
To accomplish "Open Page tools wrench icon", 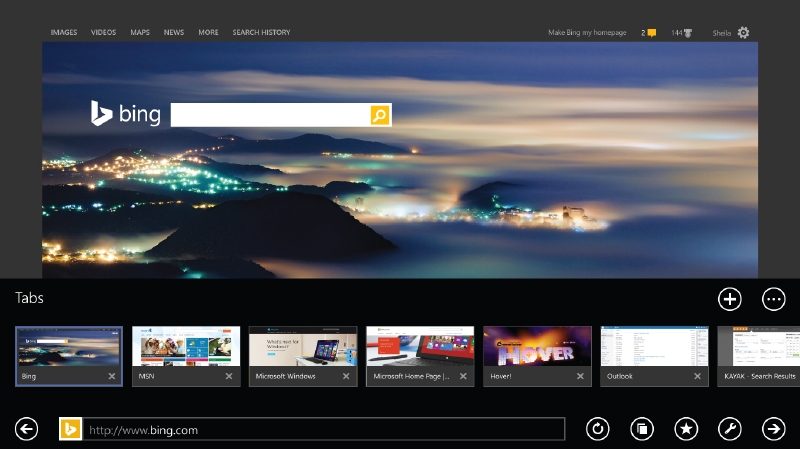I will [730, 429].
